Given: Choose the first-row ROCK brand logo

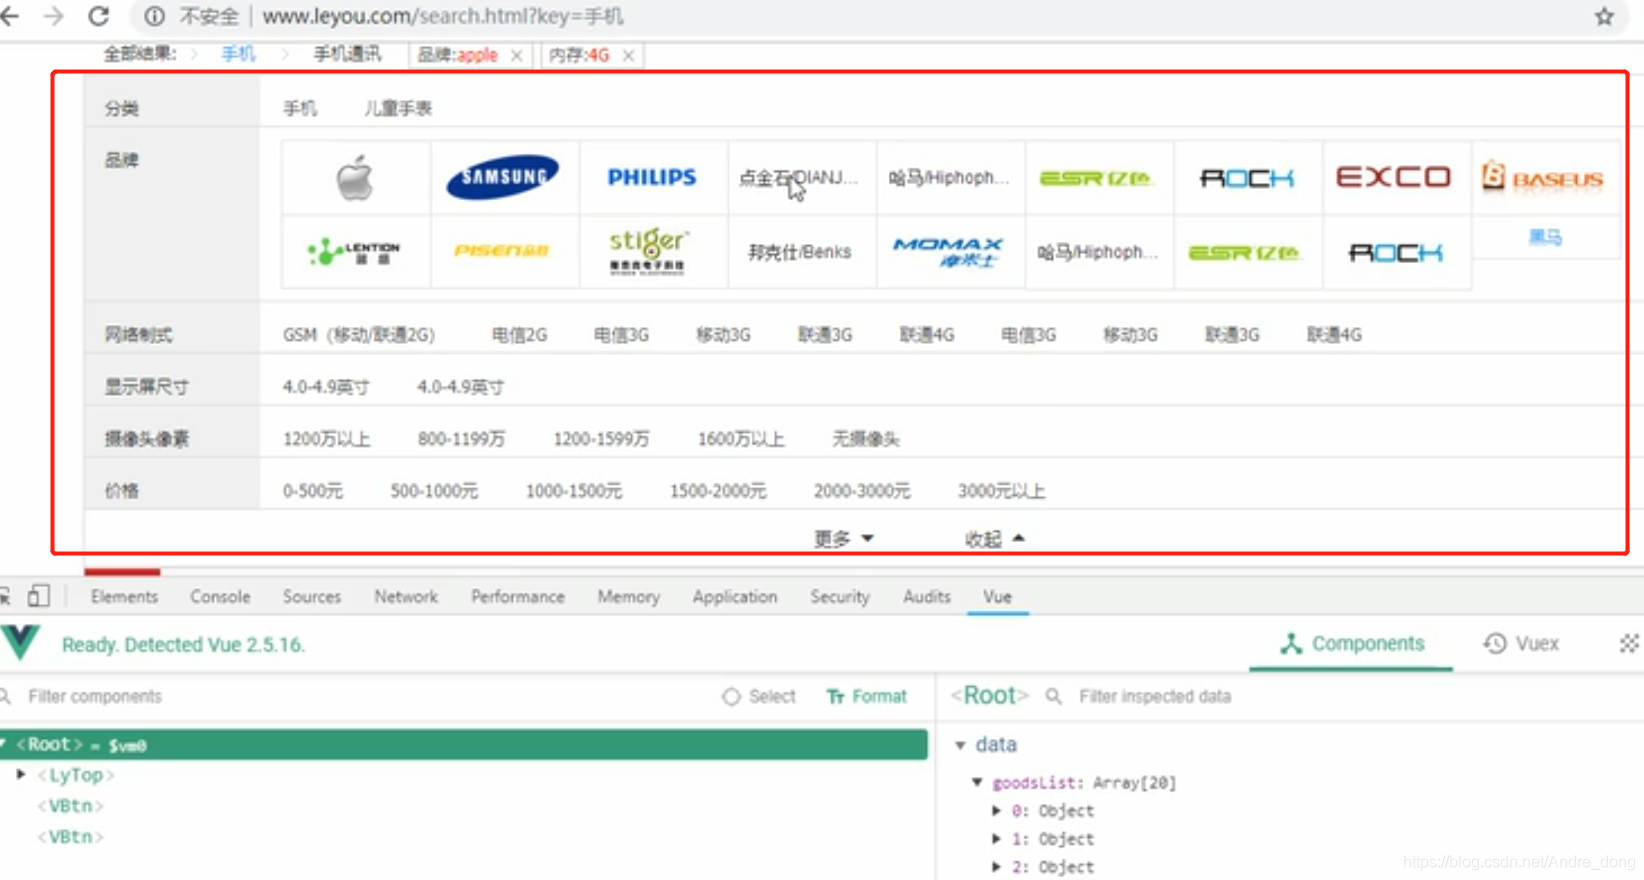Looking at the screenshot, I should point(1247,178).
